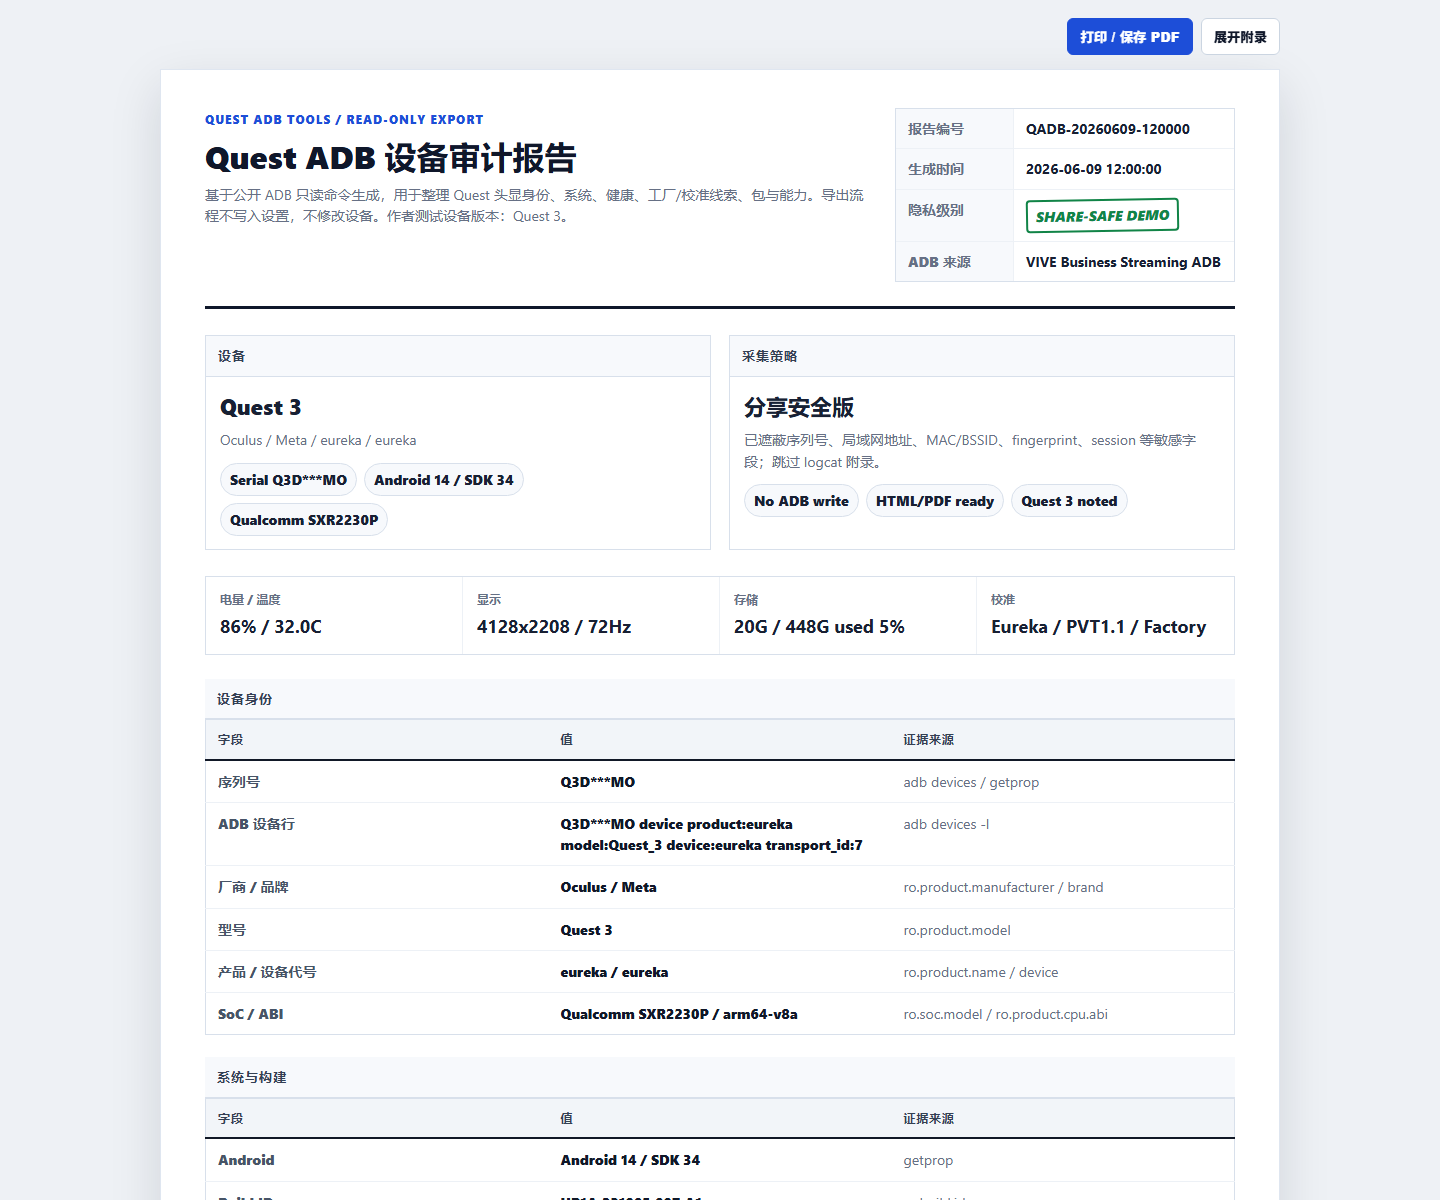Click the 设备身份 section header
This screenshot has width=1440, height=1200.
pyautogui.click(x=720, y=699)
